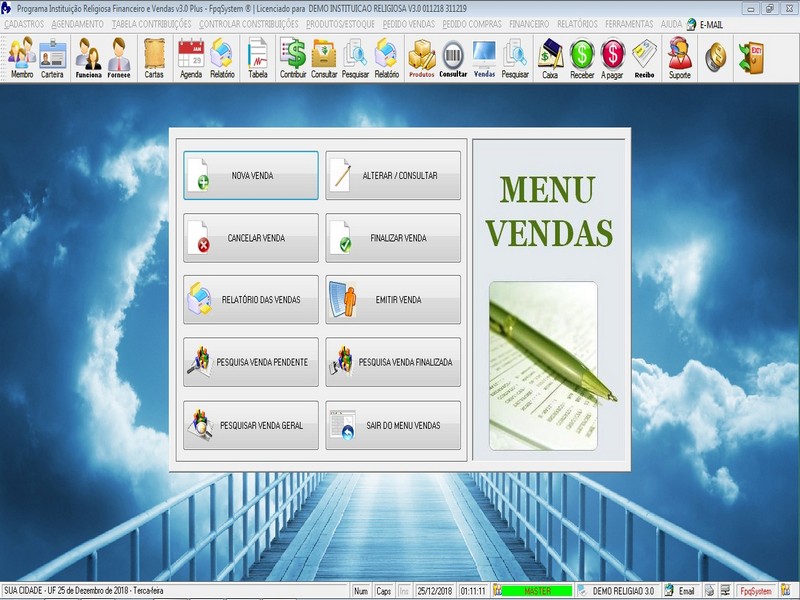Click the exit door toolbar icon
This screenshot has width=800, height=600.
click(x=751, y=57)
